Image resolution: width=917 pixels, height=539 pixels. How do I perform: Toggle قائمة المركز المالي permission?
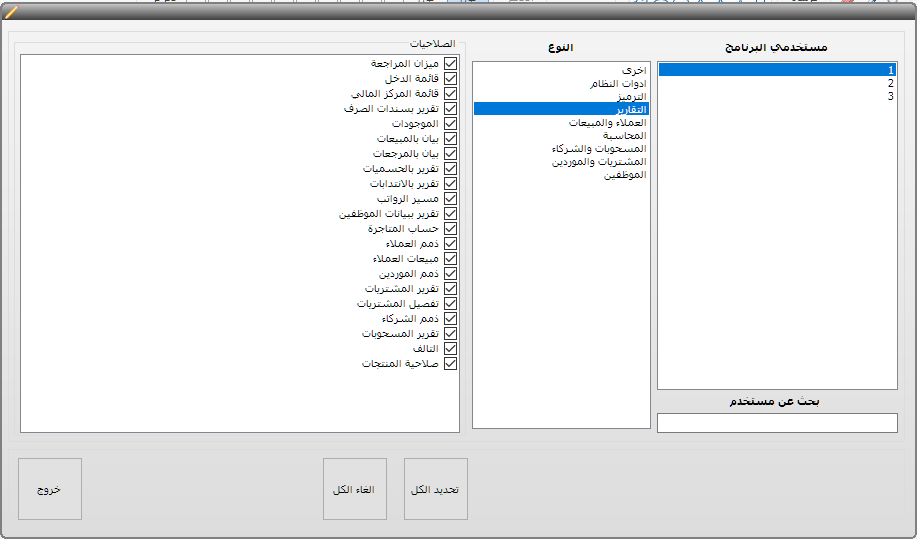tap(450, 93)
